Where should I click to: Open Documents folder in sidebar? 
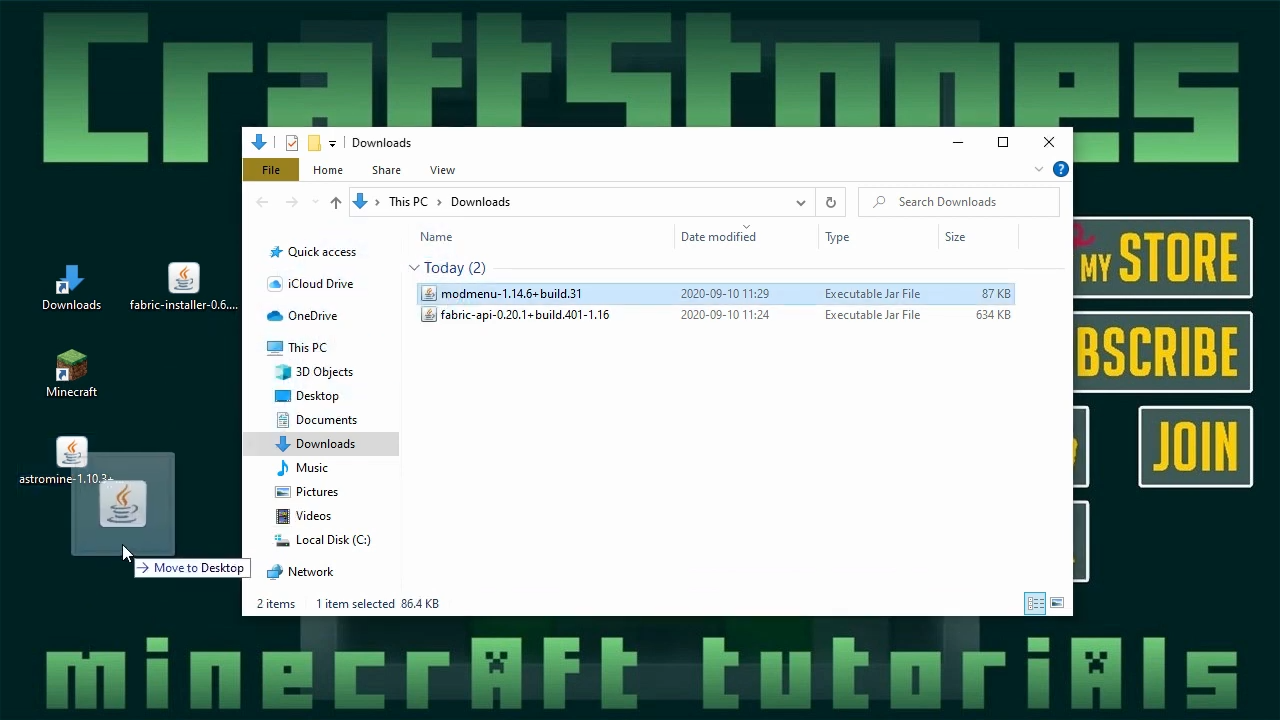click(316, 420)
